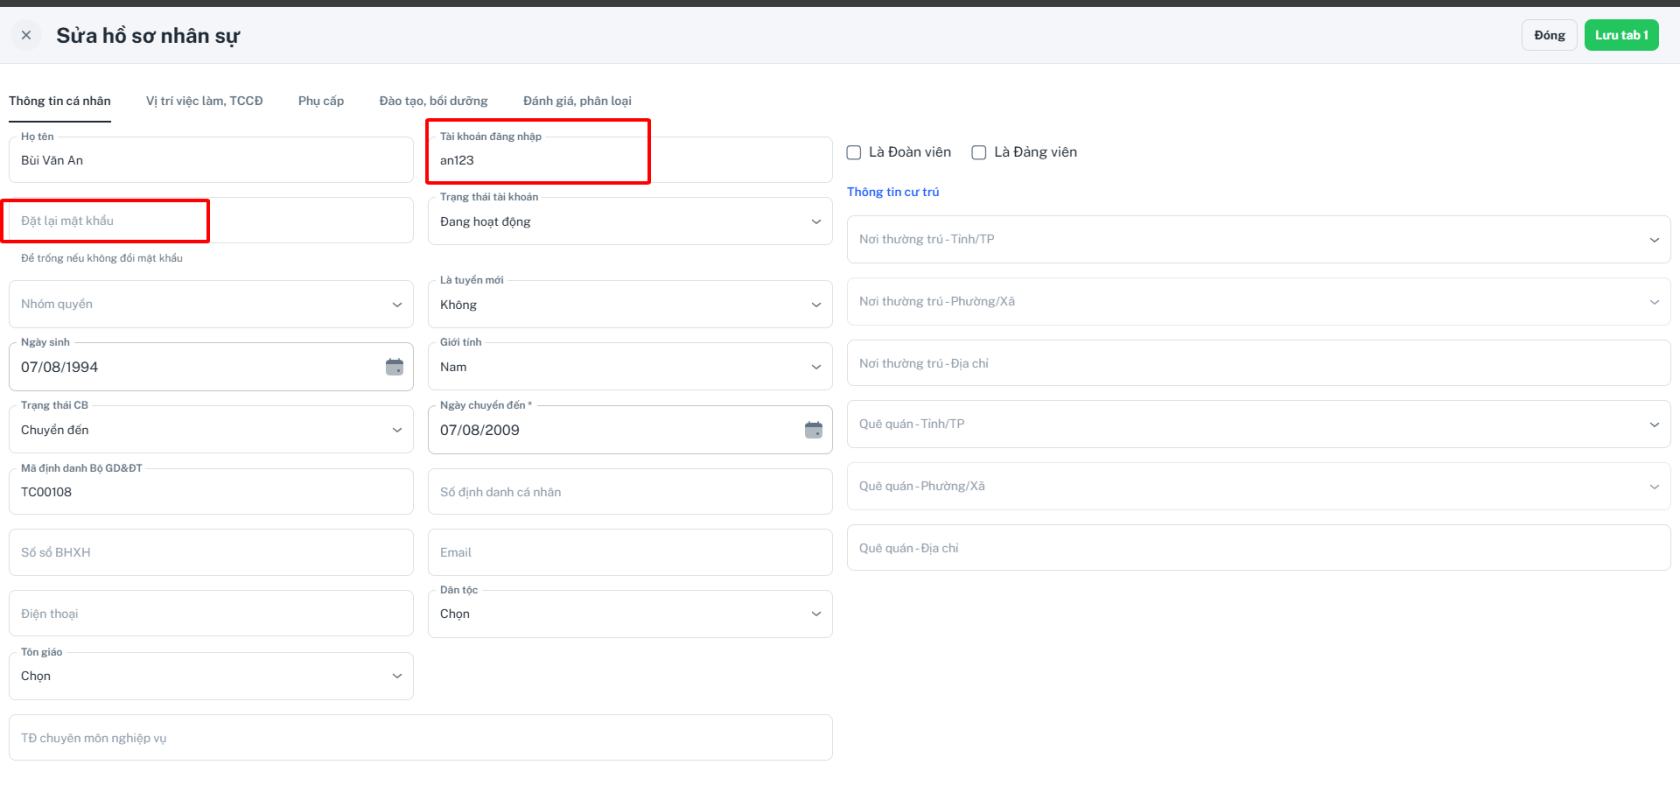Go to the Phụ cấp tab
The image size is (1680, 793).
[x=321, y=101]
